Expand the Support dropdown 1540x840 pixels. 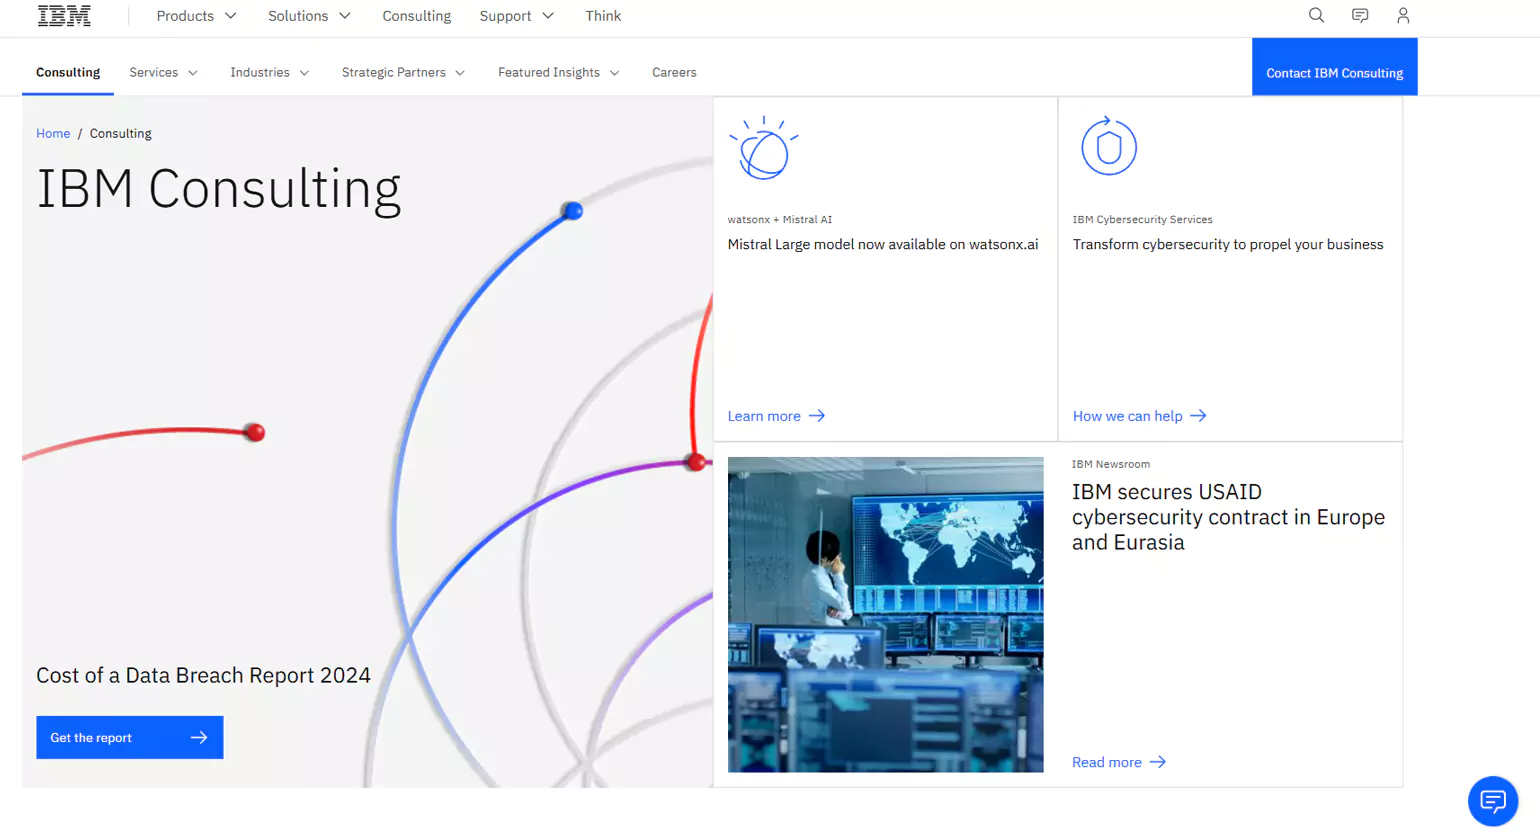click(x=516, y=16)
